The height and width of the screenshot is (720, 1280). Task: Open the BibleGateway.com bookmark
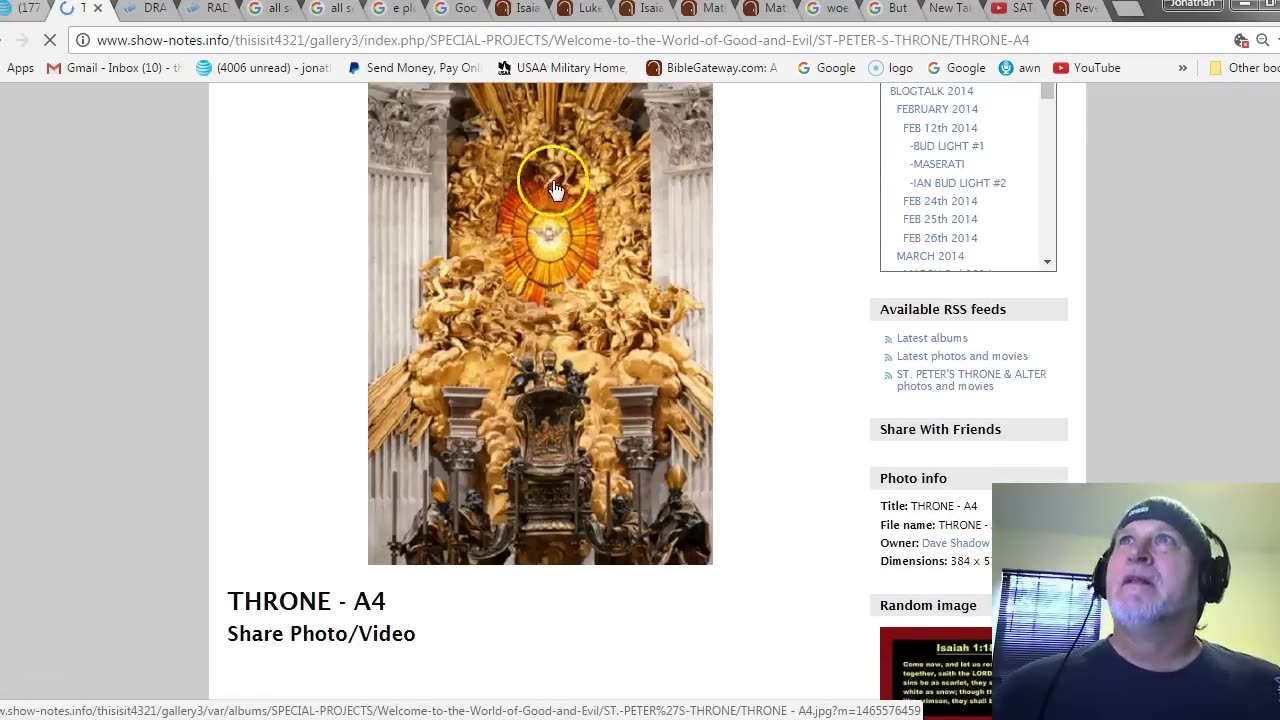(x=711, y=68)
